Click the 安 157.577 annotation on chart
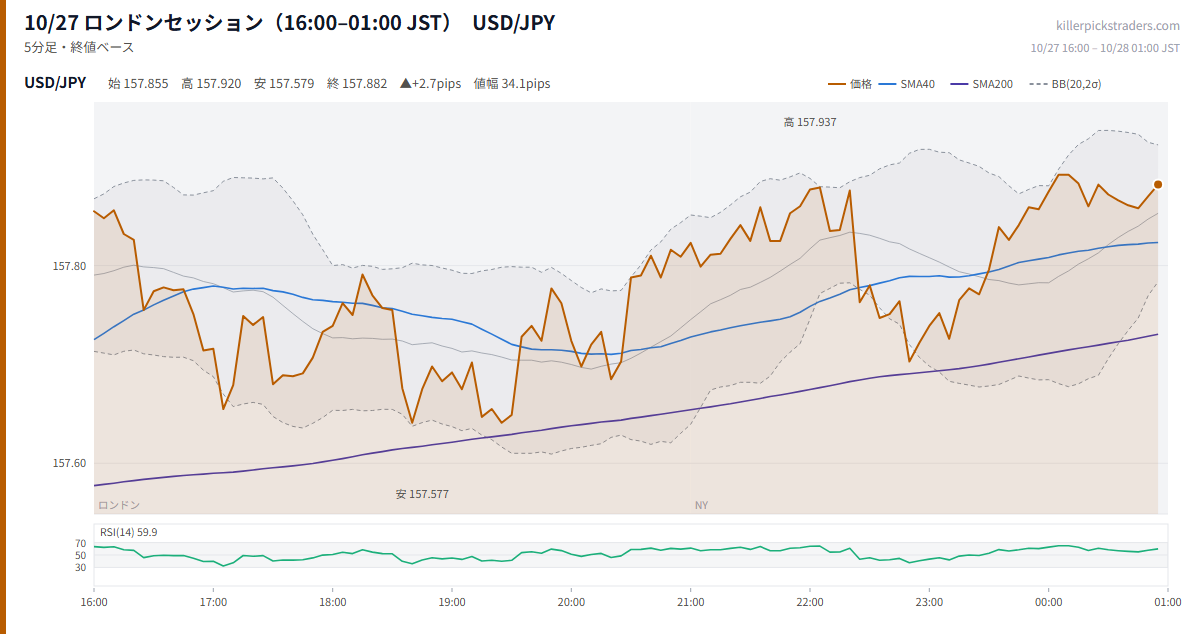 [x=422, y=494]
